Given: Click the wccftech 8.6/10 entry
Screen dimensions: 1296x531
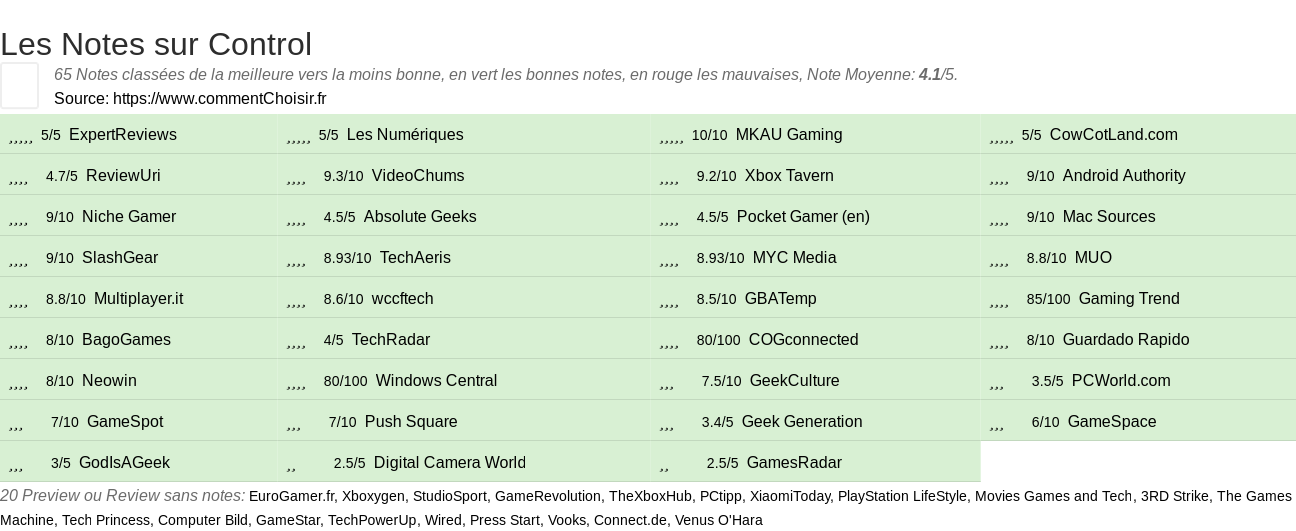Looking at the screenshot, I should click(465, 298).
